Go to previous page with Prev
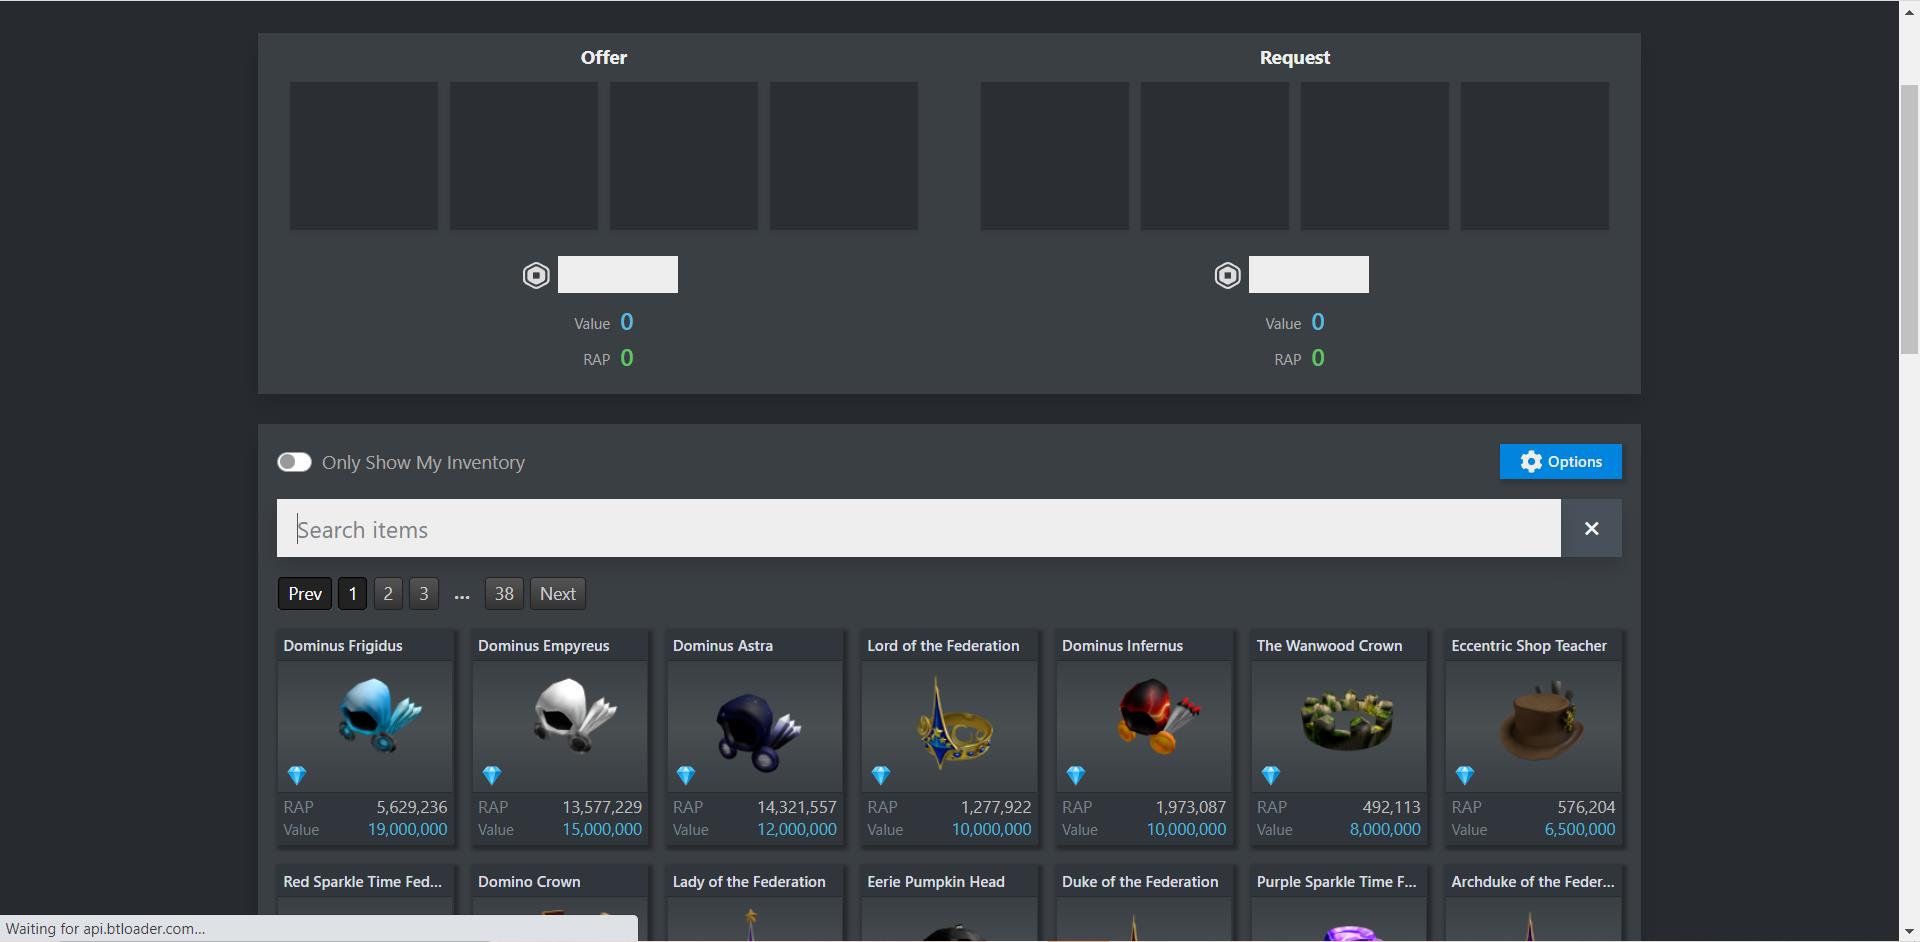 click(305, 593)
